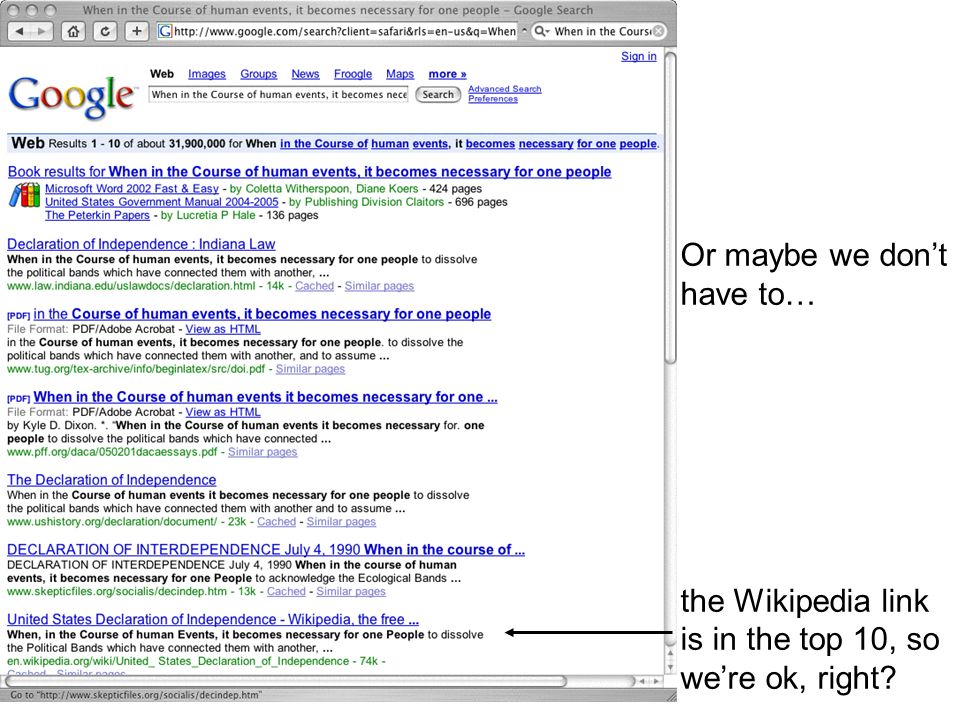View pff.org PDF as HTML
Viewport: 960px width, 720px height.
pyautogui.click(x=223, y=413)
